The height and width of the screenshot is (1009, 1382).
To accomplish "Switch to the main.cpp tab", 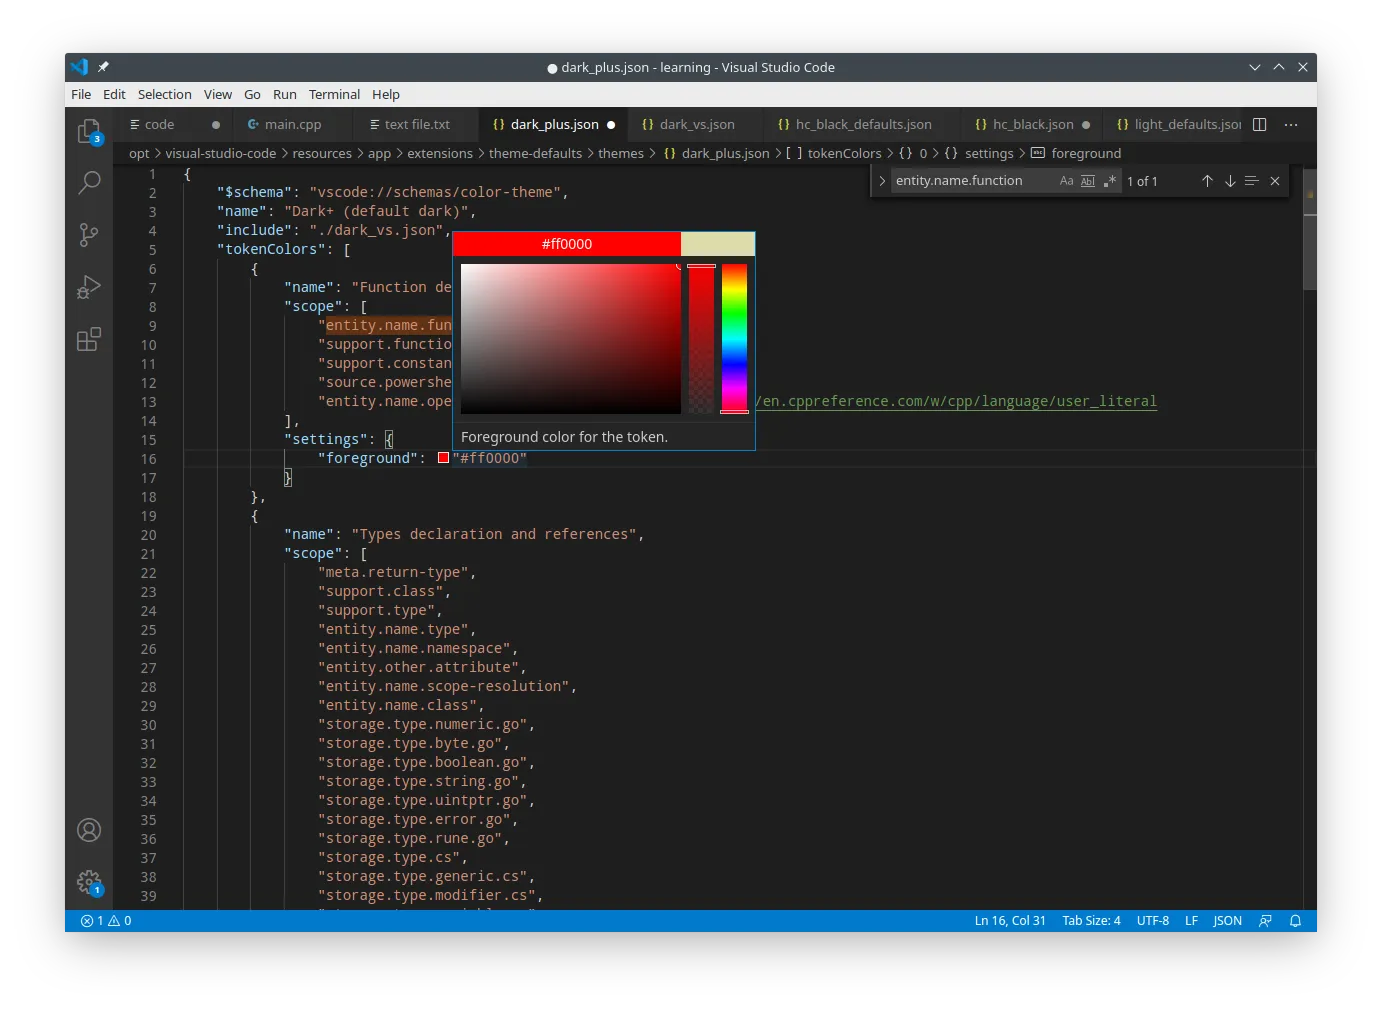I will (294, 125).
